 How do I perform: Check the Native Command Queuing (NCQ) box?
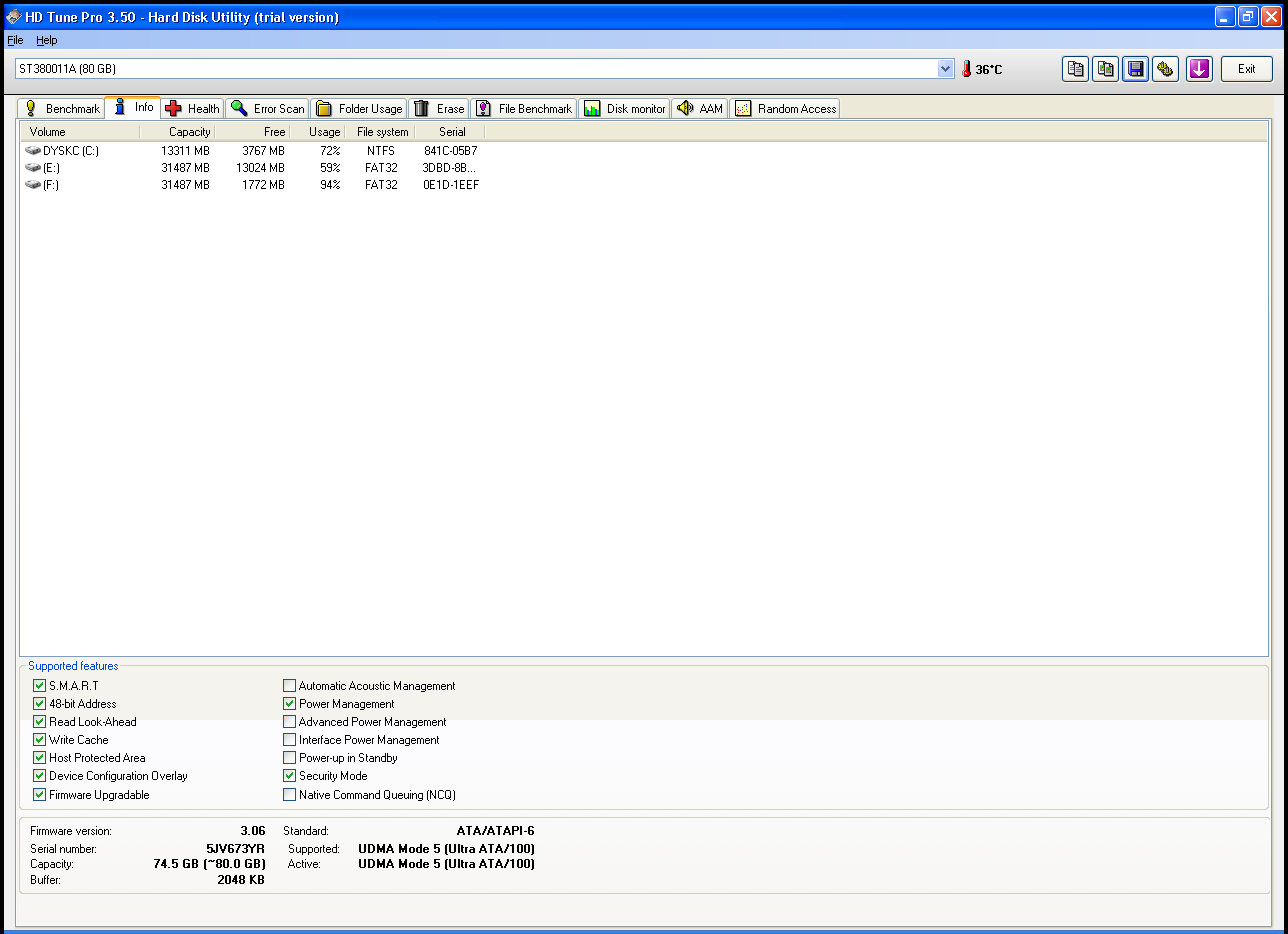[x=290, y=795]
